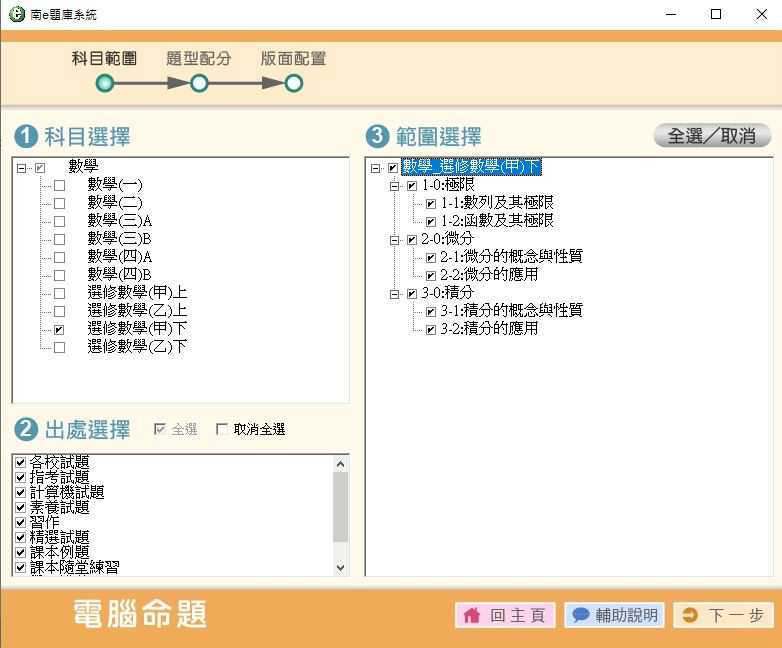Select the 數學_選修數學(甲)下 tree label
Viewport: 782px width, 648px height.
[x=471, y=167]
